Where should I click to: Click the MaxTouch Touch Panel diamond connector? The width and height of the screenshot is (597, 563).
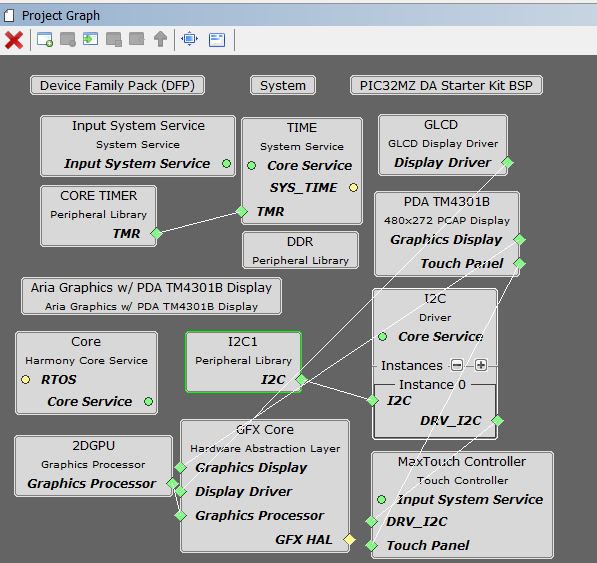(371, 545)
